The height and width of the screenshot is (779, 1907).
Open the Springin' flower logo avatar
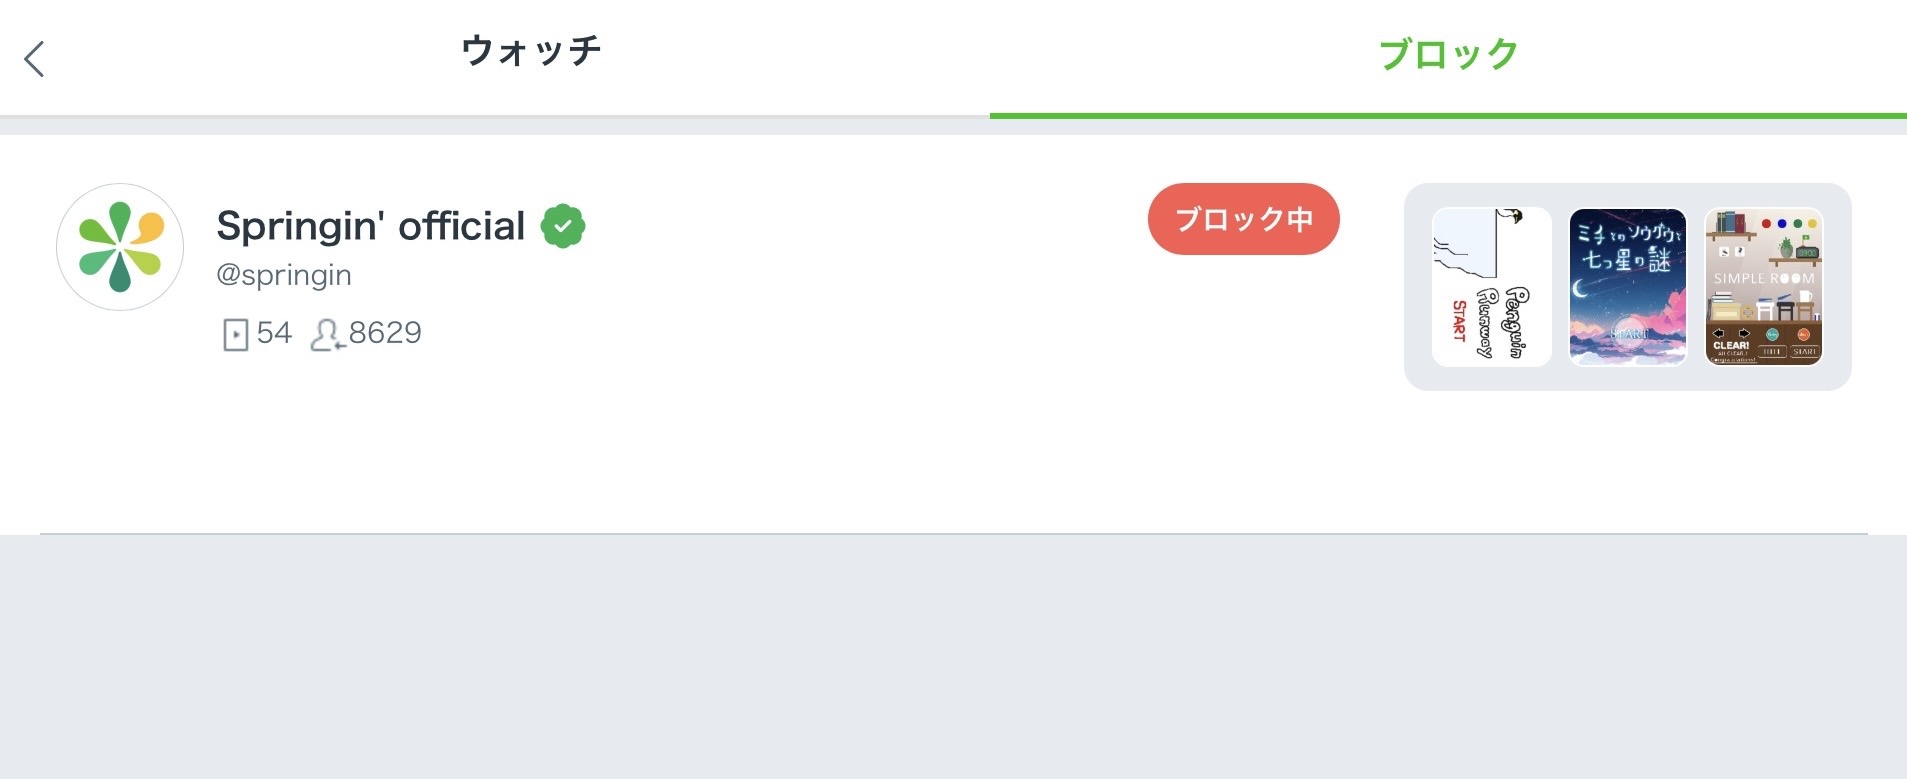pos(120,247)
